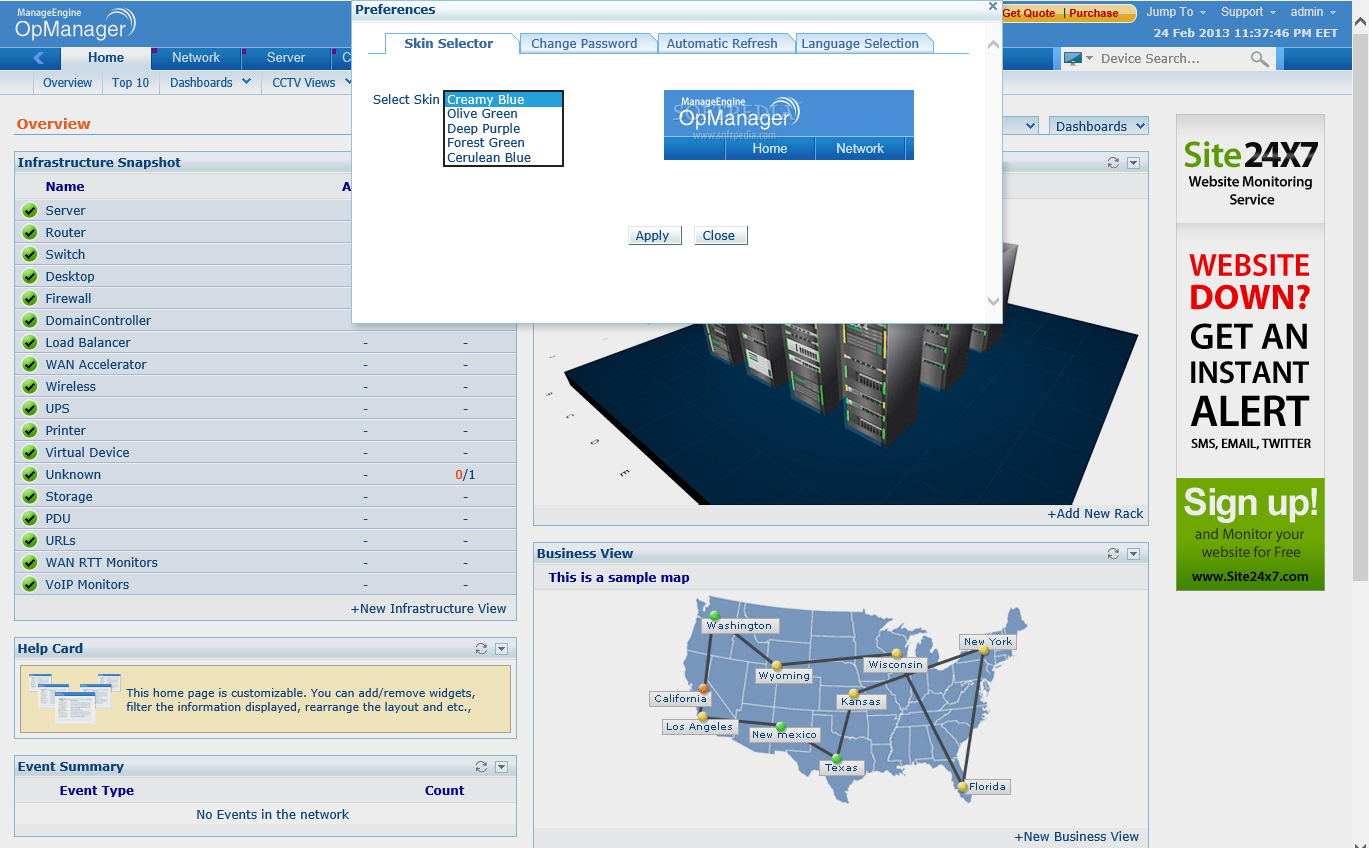Click green status icon beside Printer
1369x848 pixels.
point(30,431)
